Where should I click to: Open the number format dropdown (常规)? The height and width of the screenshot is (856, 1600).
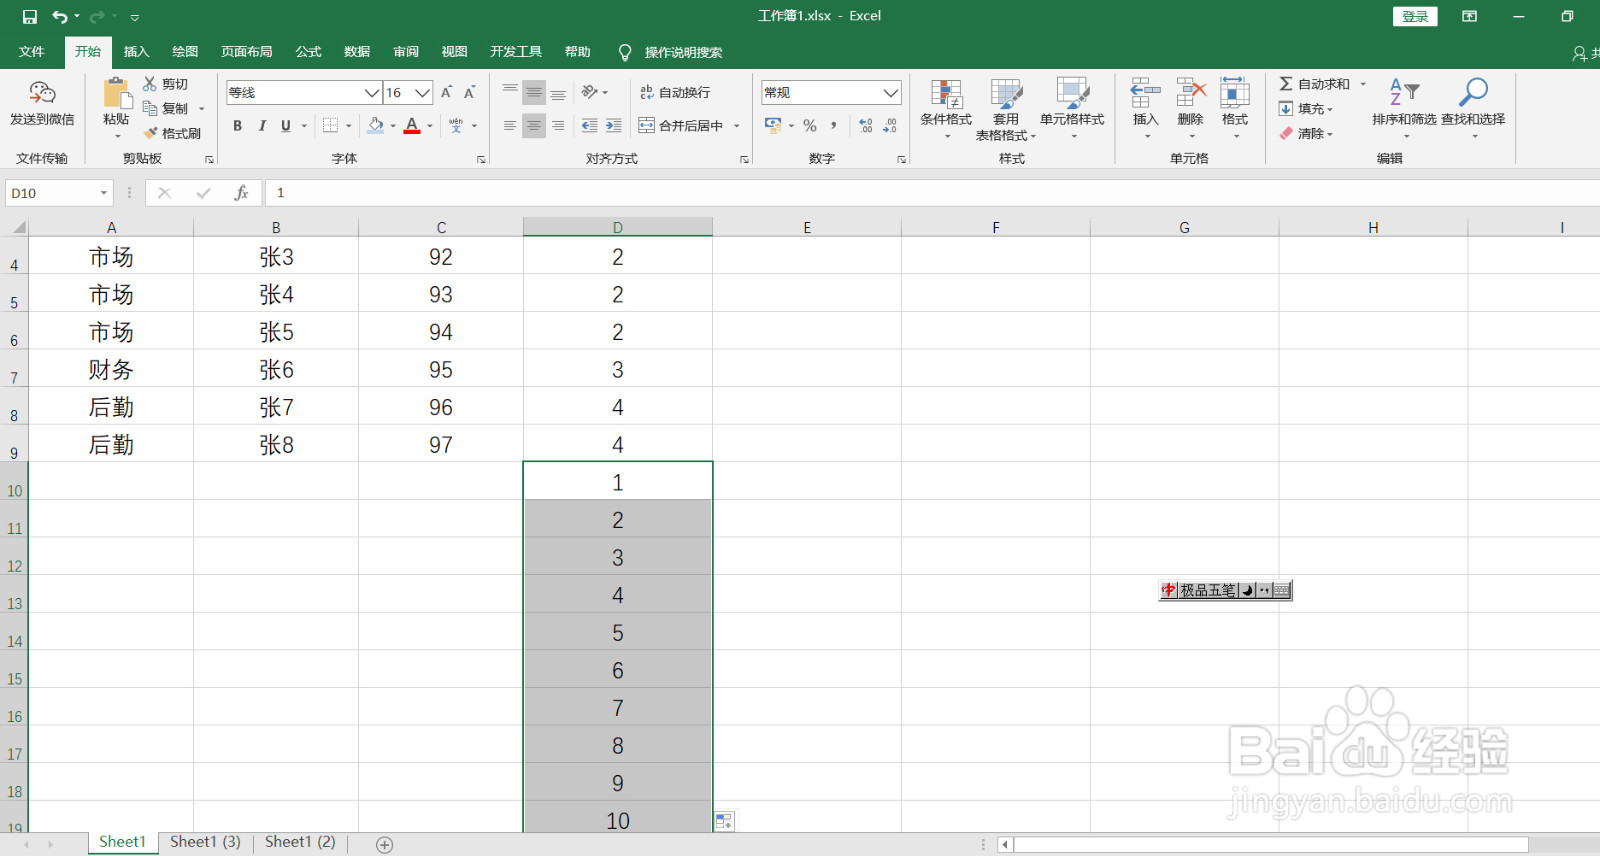tap(890, 93)
